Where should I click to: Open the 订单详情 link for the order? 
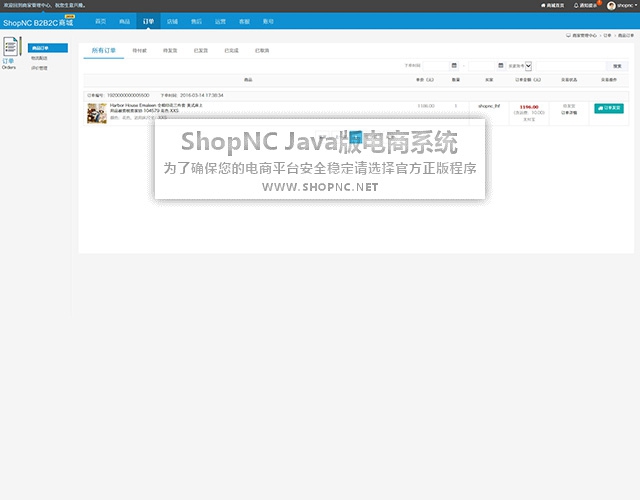[x=569, y=113]
